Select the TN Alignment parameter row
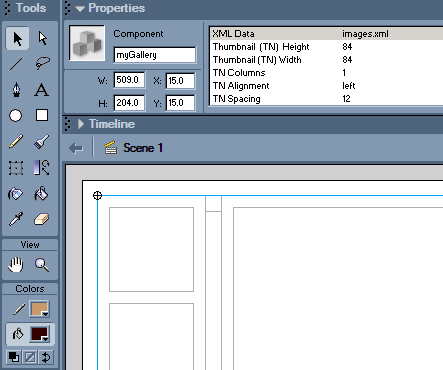The height and width of the screenshot is (370, 443). click(x=327, y=86)
